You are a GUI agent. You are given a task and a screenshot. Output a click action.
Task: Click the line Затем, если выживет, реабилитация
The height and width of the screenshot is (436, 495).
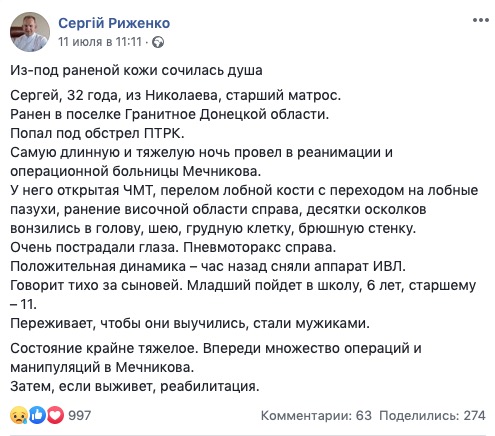[135, 387]
